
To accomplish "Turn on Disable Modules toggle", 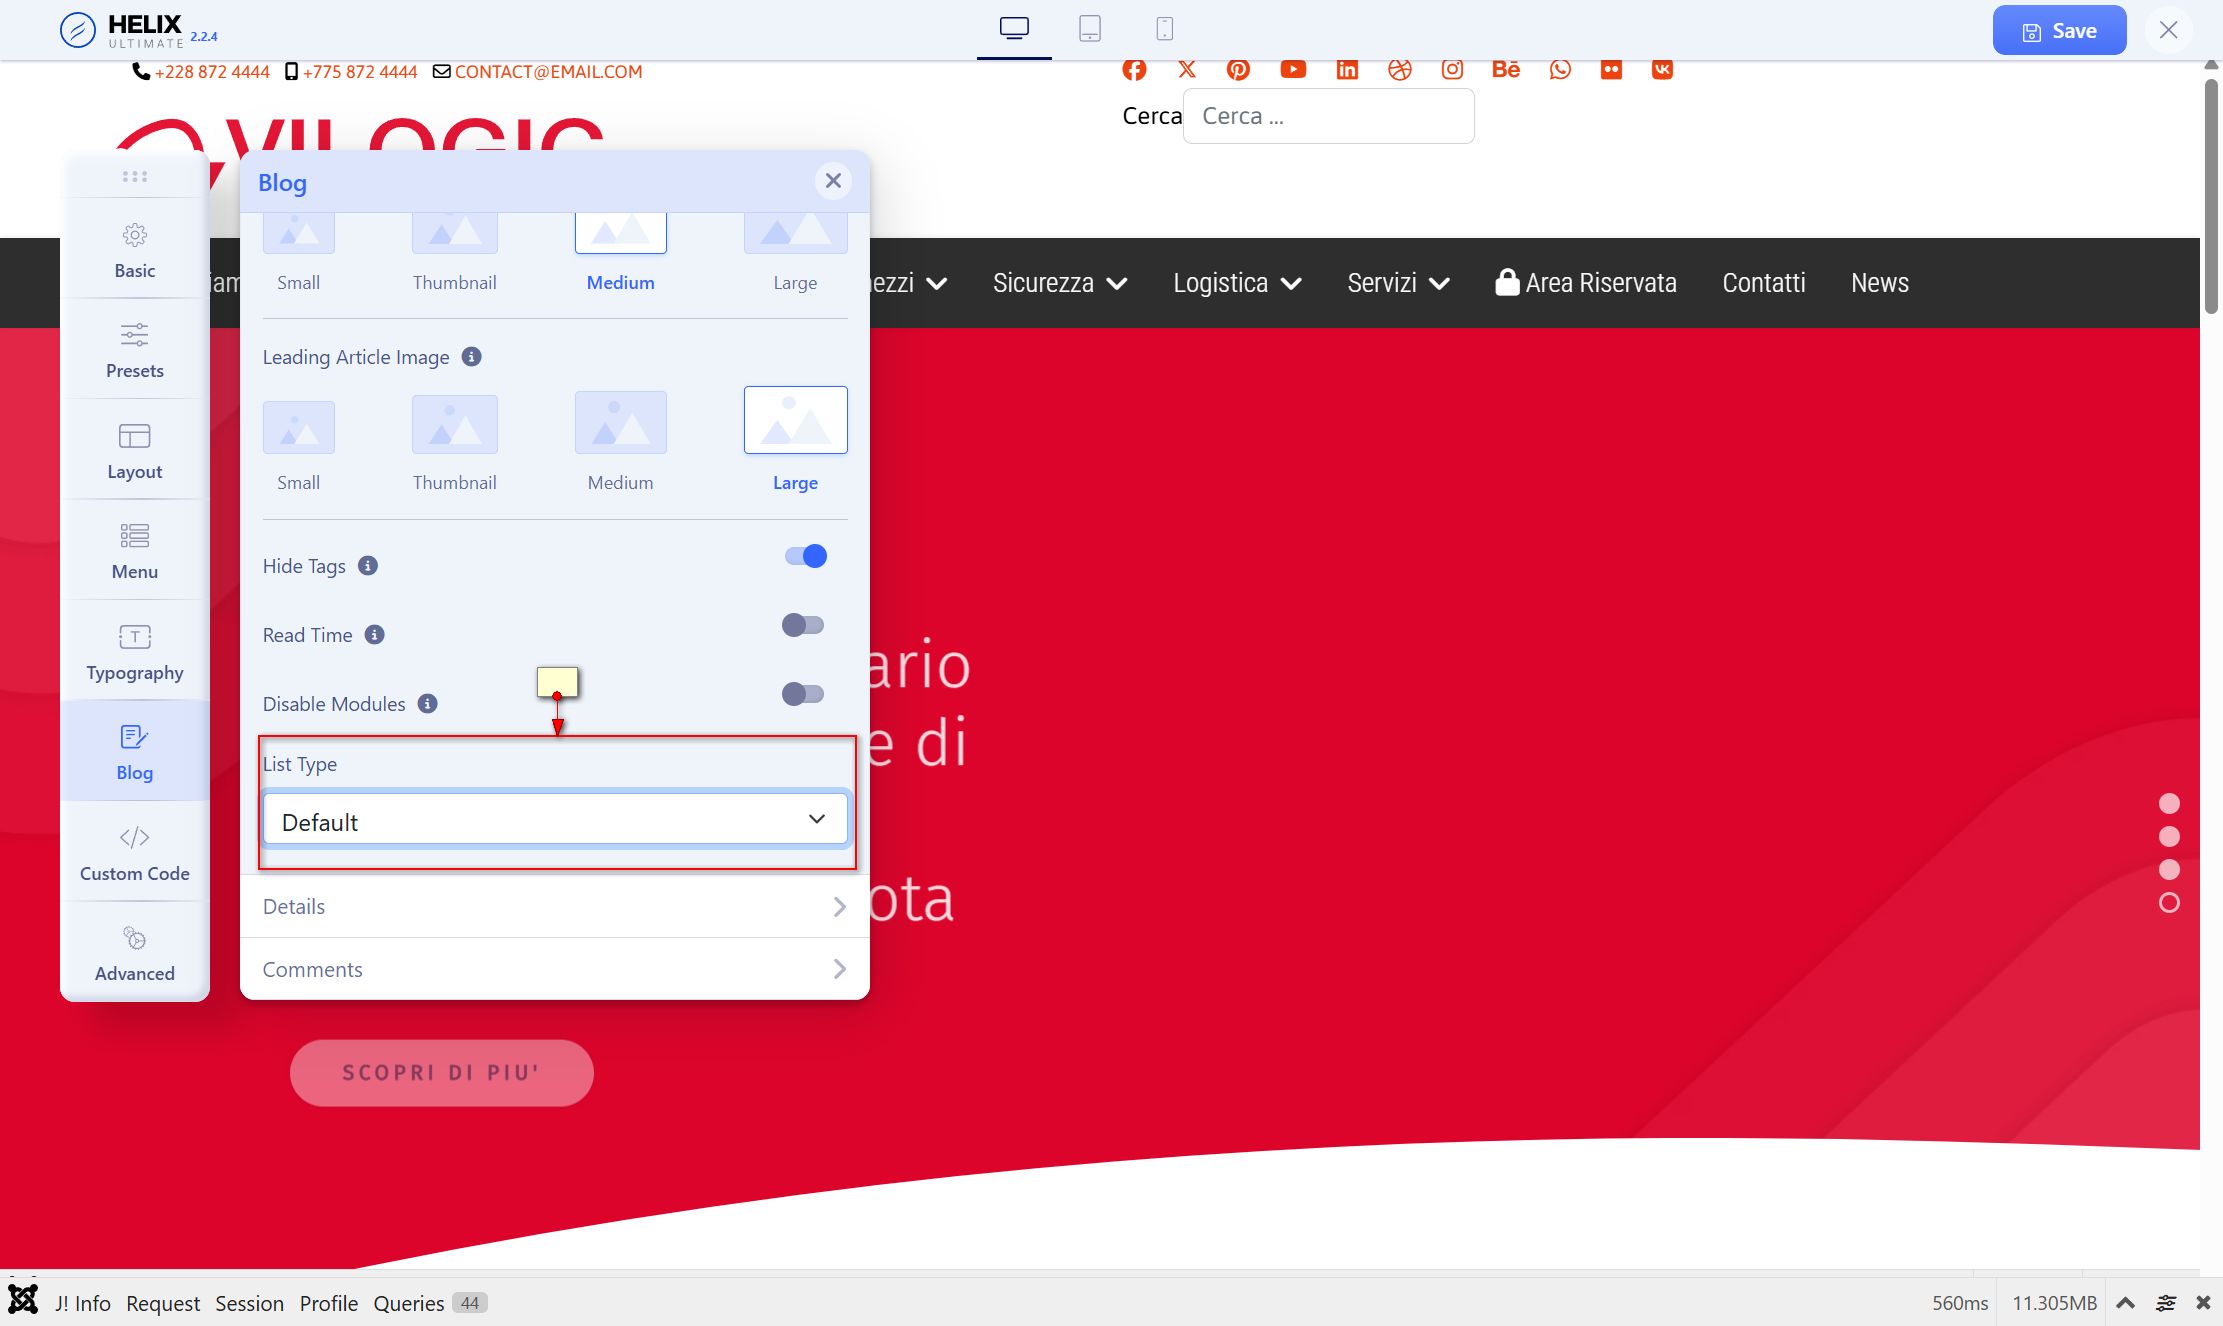I will point(803,694).
